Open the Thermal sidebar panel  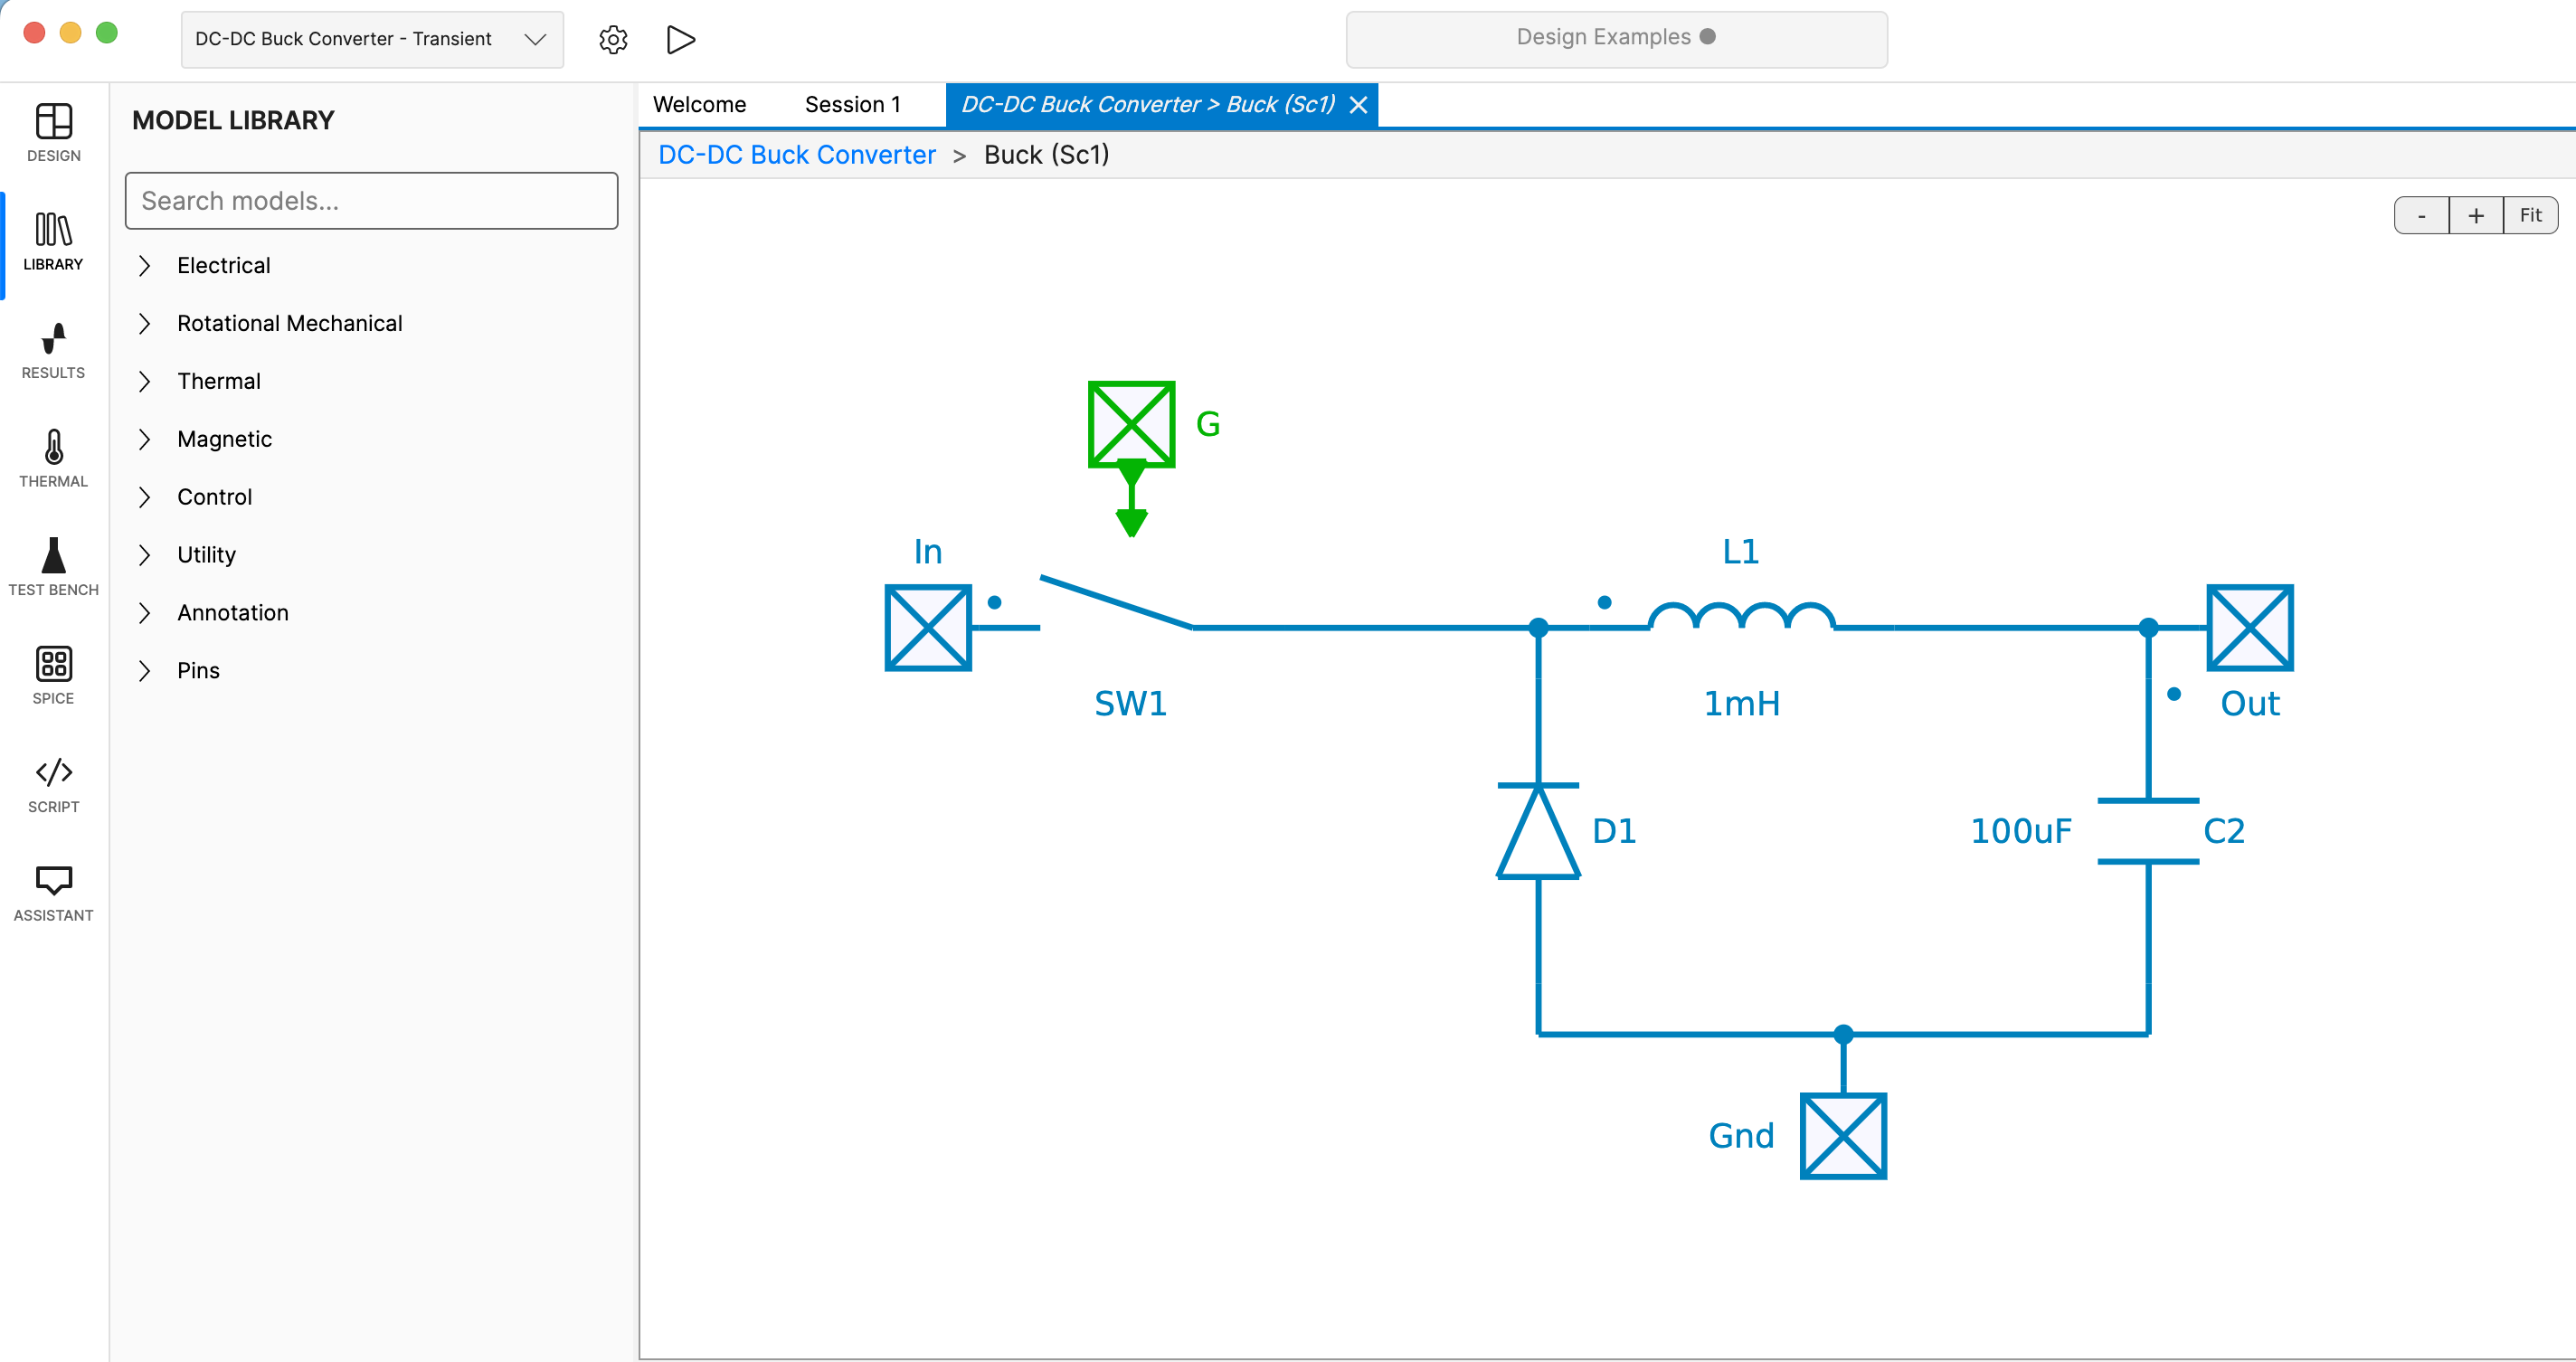[x=53, y=459]
